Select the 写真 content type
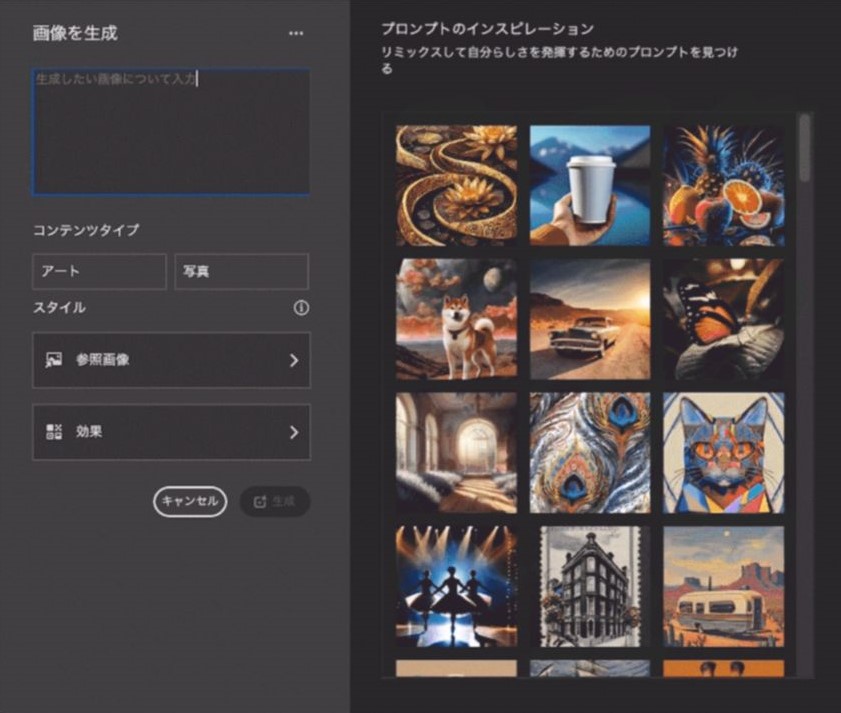 click(x=242, y=271)
